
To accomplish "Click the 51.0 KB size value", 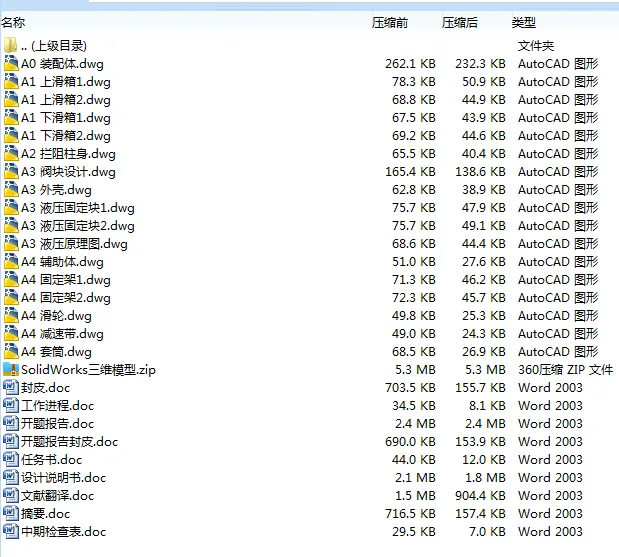I will [414, 262].
